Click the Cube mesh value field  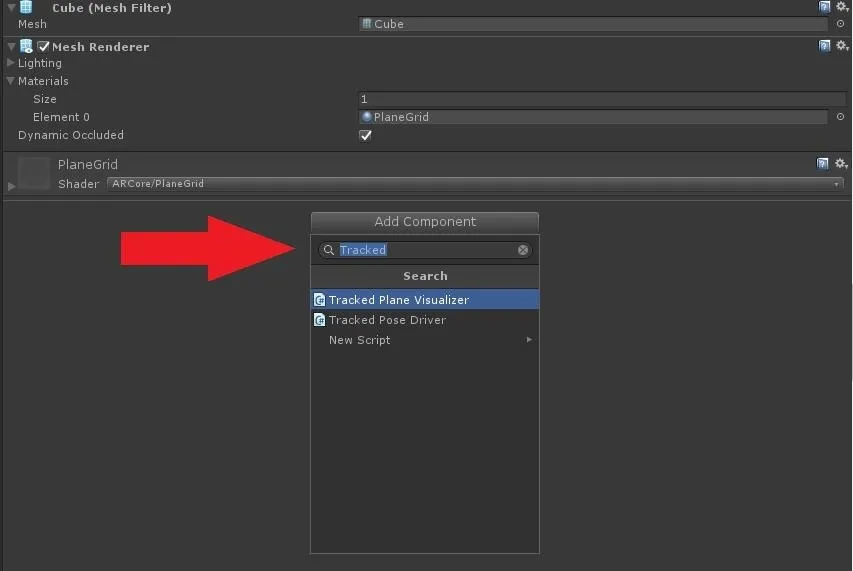coord(593,24)
